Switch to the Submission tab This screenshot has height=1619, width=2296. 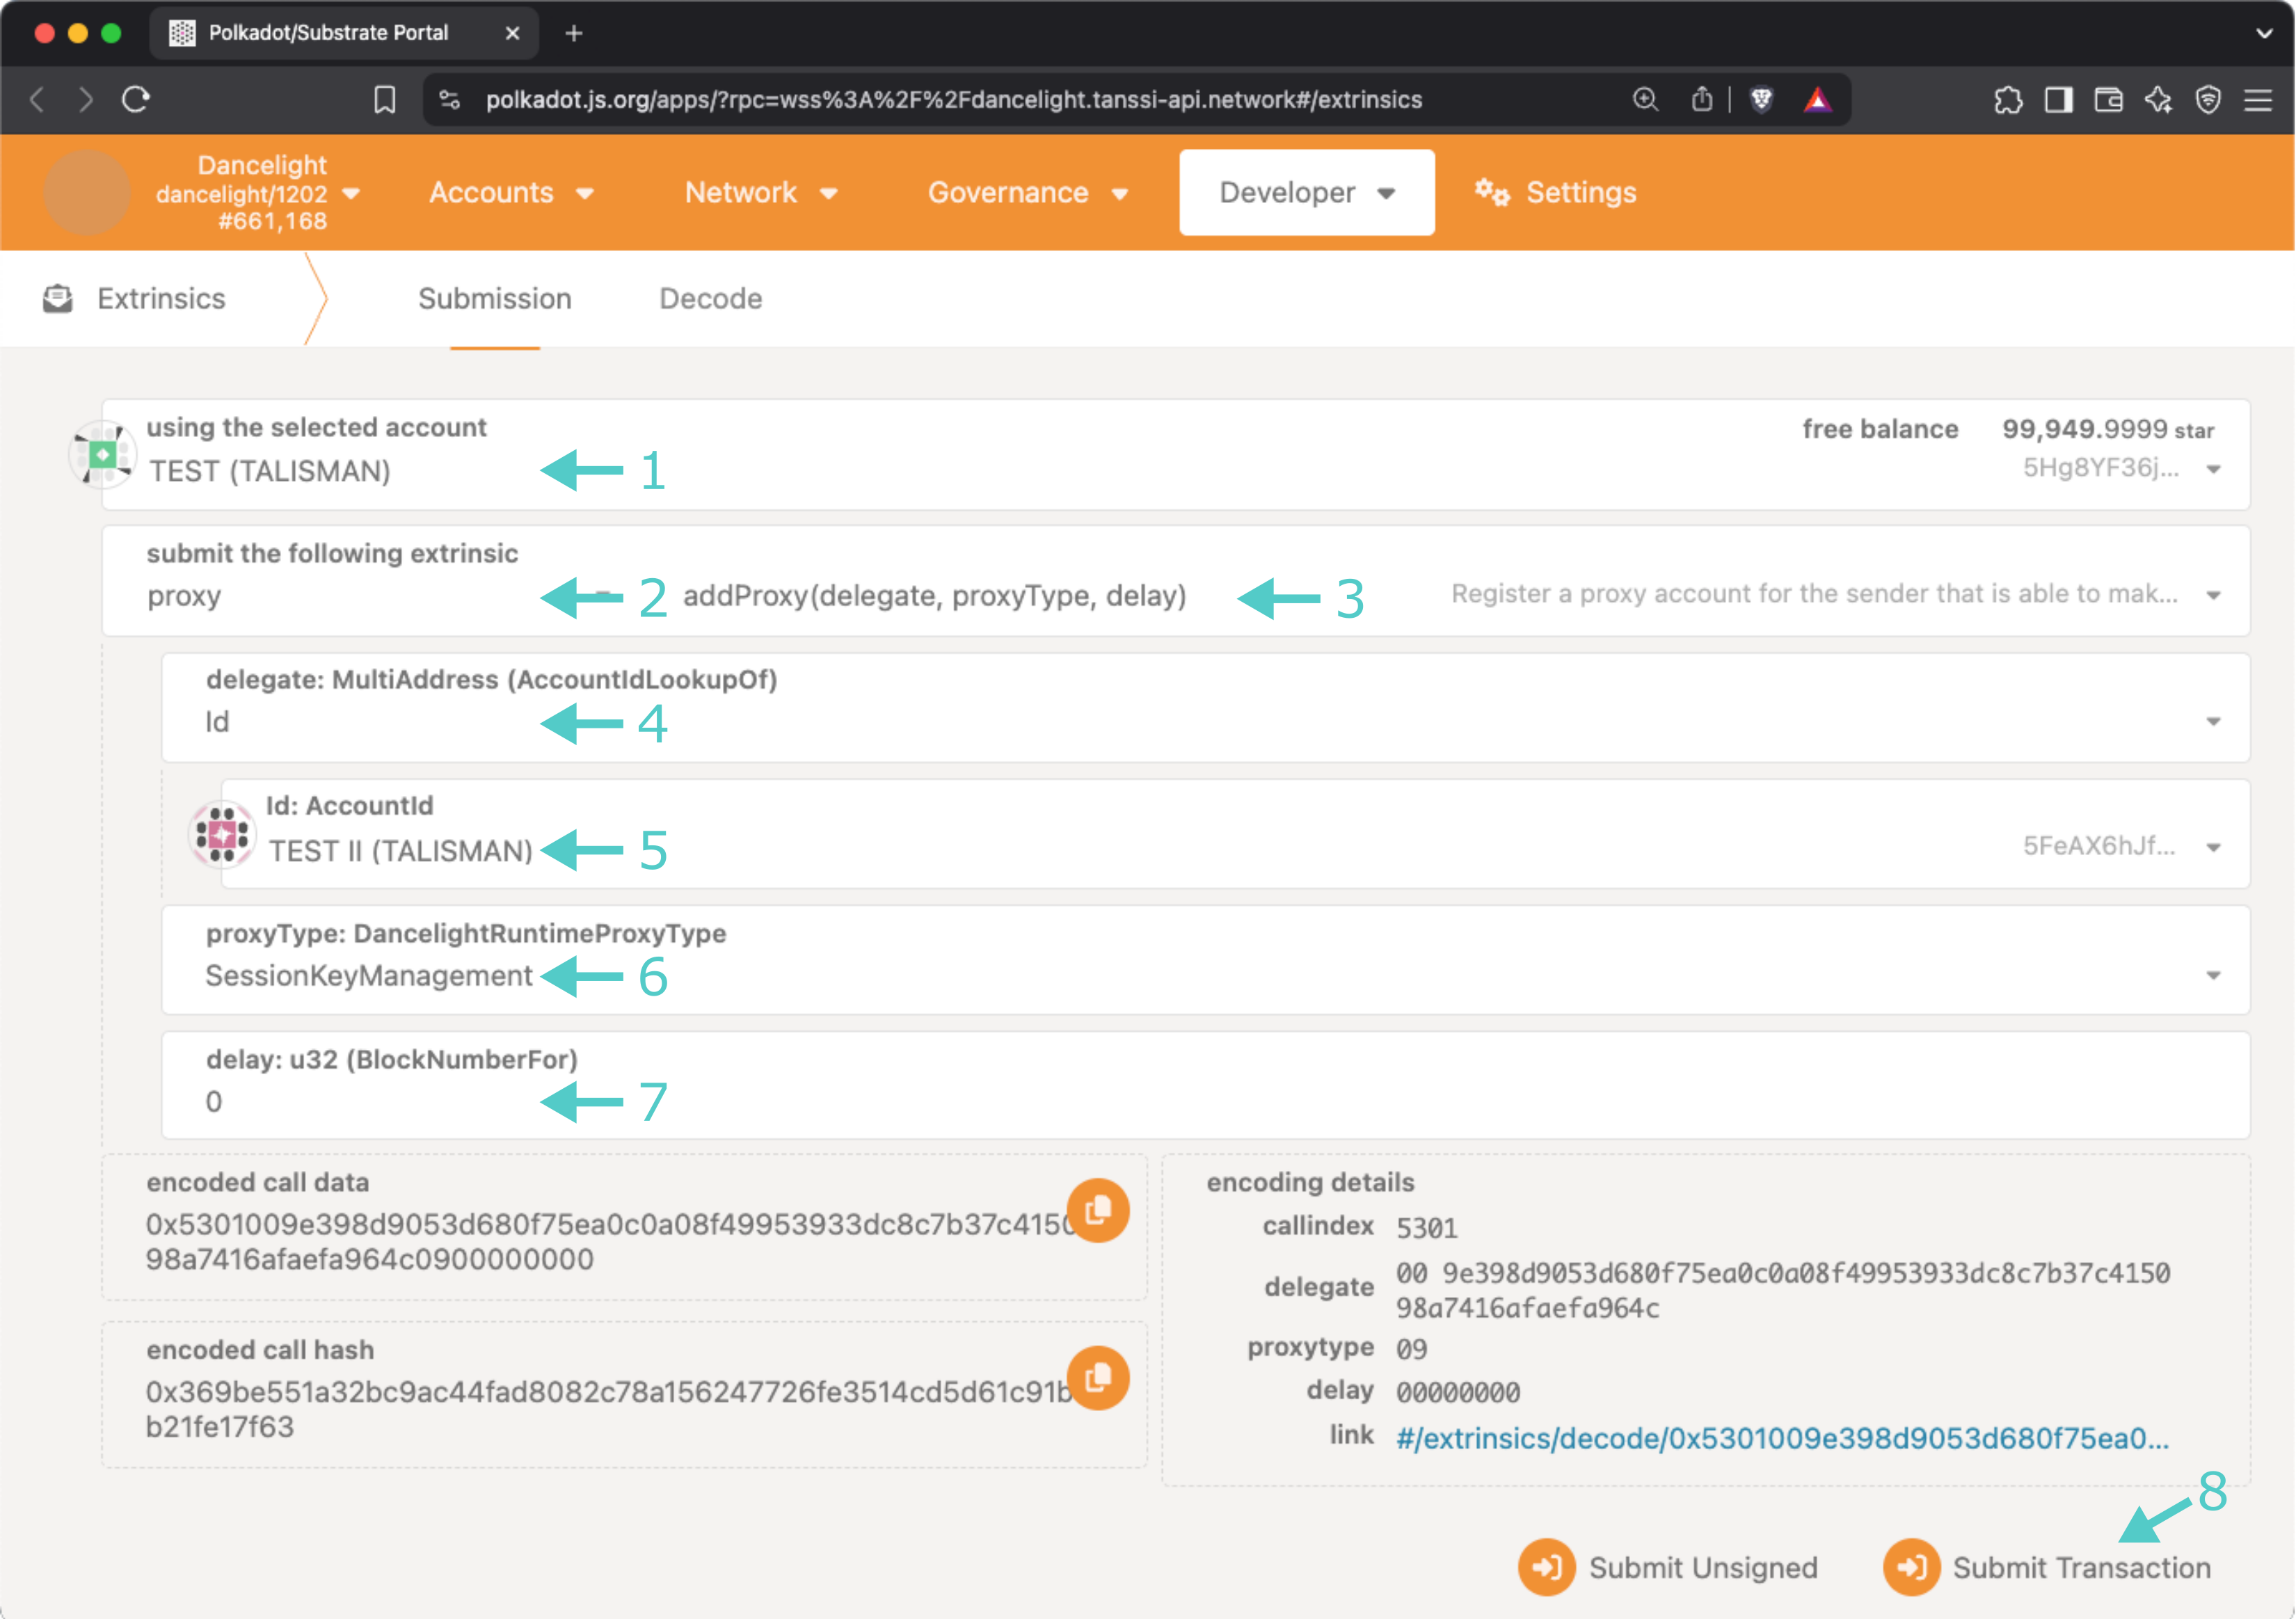point(495,298)
